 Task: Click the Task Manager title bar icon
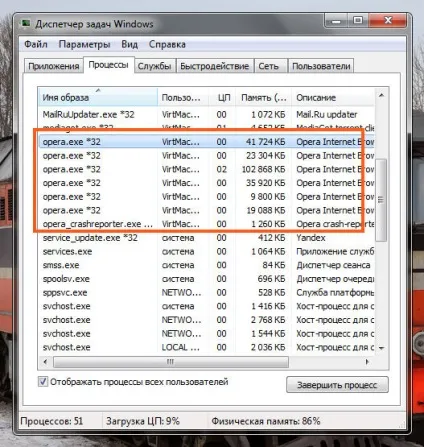click(25, 24)
